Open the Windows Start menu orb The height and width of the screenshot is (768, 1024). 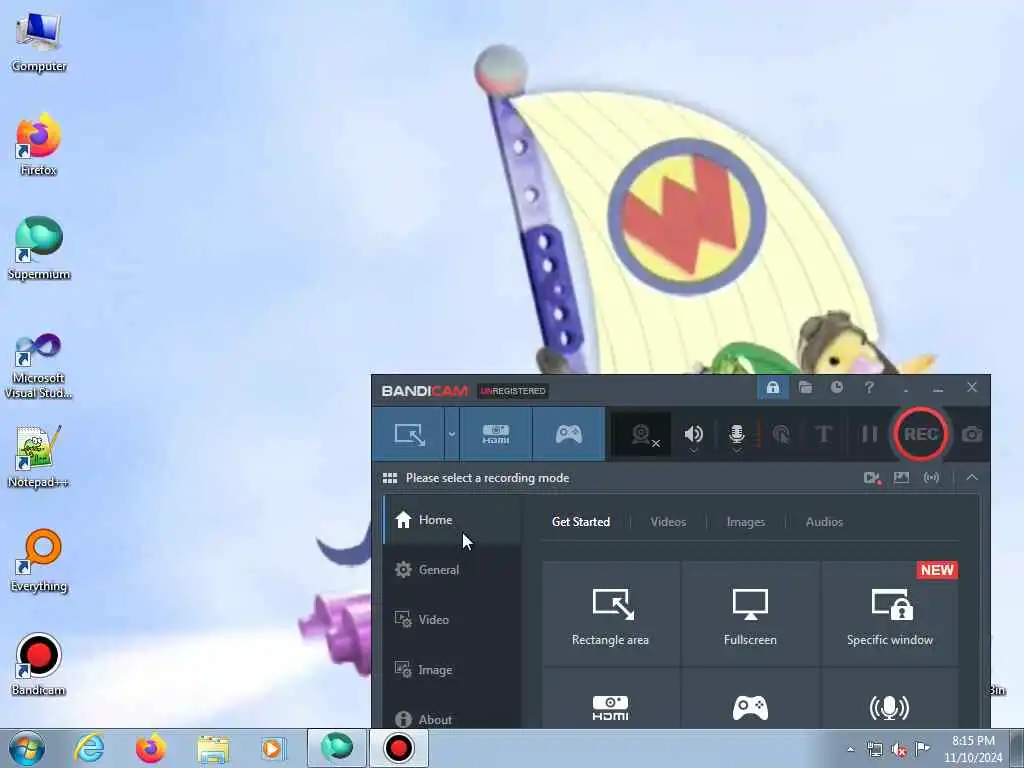[27, 748]
